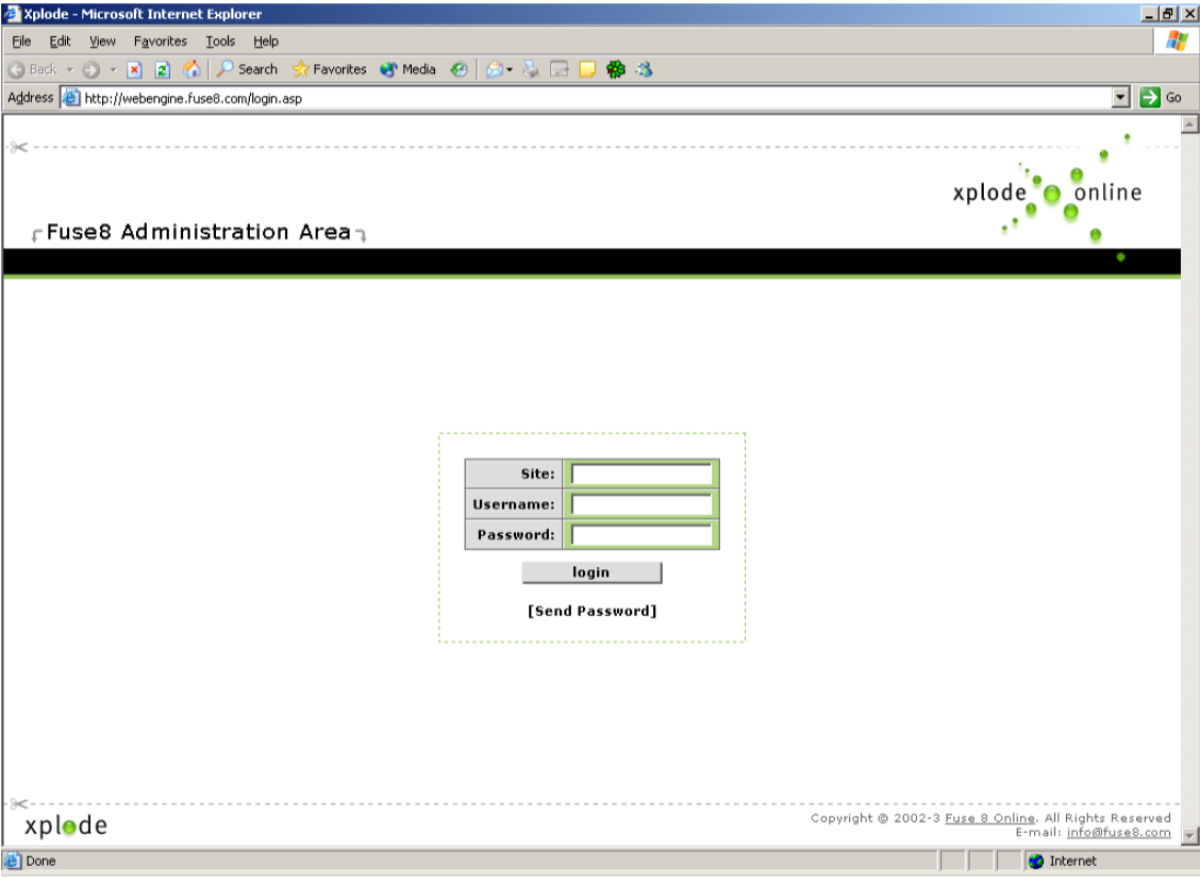1200x879 pixels.
Task: Click the Back navigation button
Action: tap(33, 69)
